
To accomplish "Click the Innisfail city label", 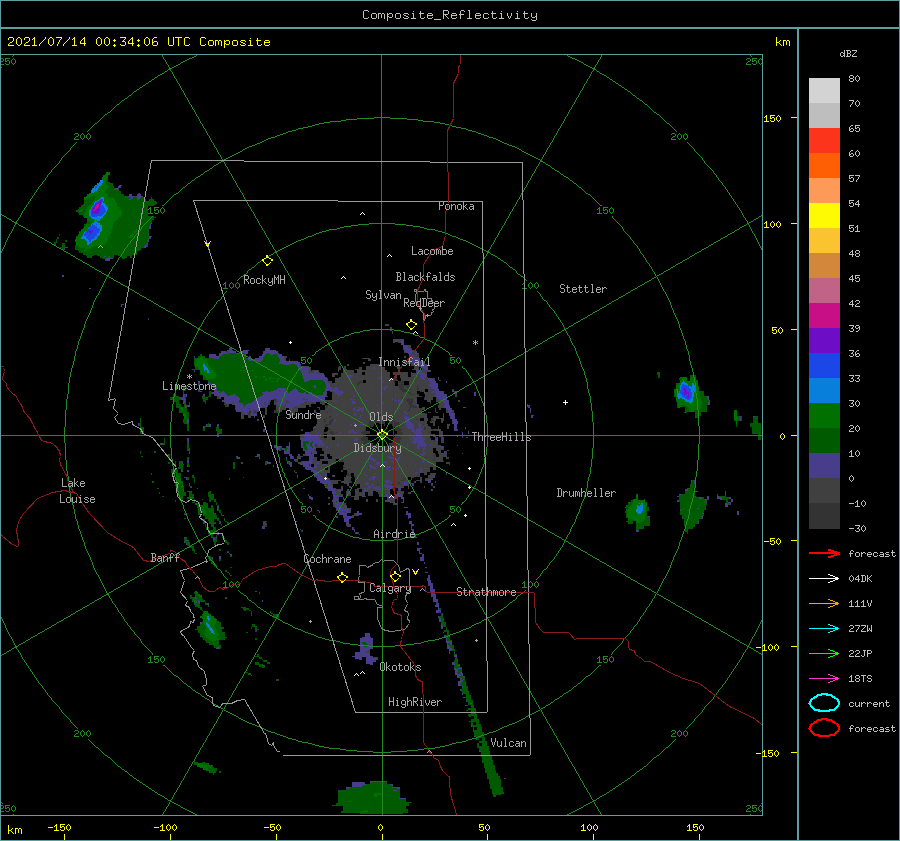I will click(404, 362).
